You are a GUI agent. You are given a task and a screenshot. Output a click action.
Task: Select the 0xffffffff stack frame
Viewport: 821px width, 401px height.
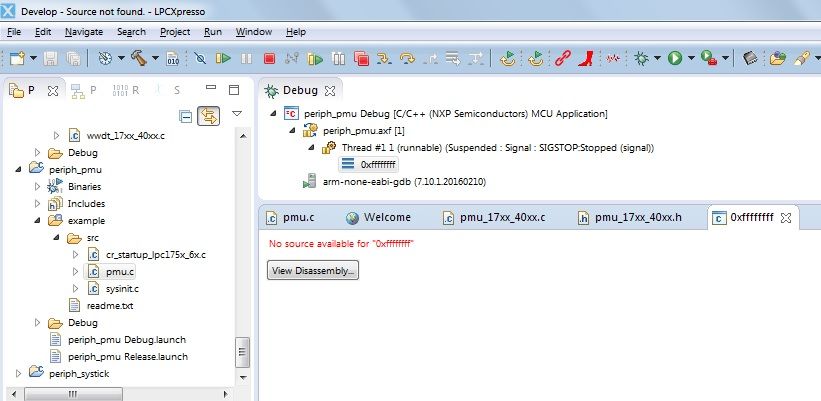coord(369,164)
